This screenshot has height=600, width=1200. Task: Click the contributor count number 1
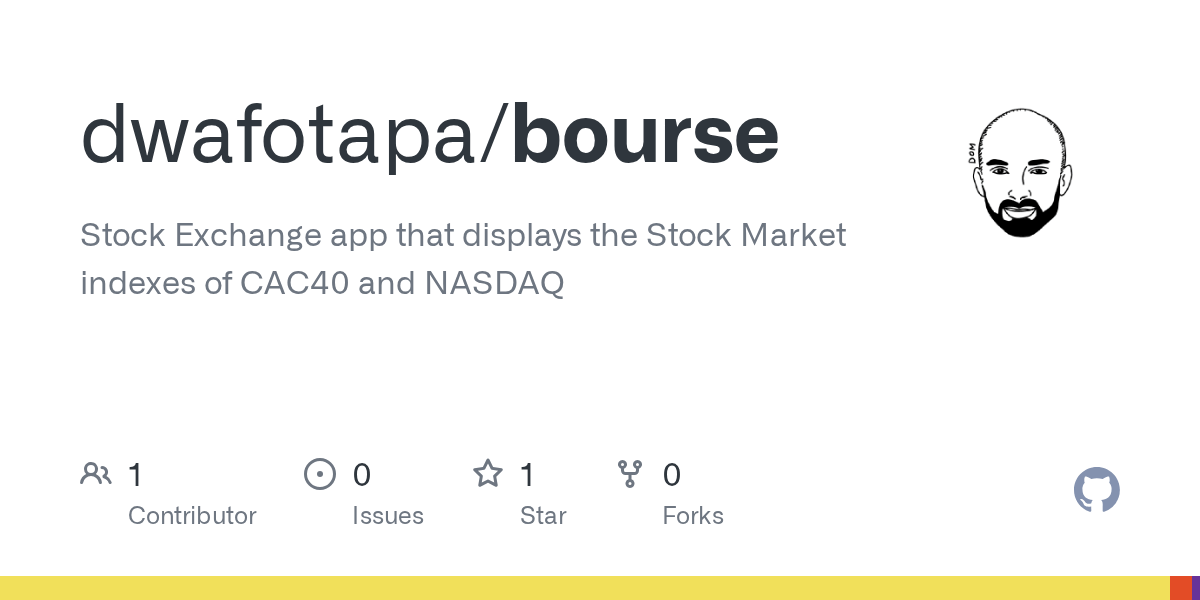(136, 475)
